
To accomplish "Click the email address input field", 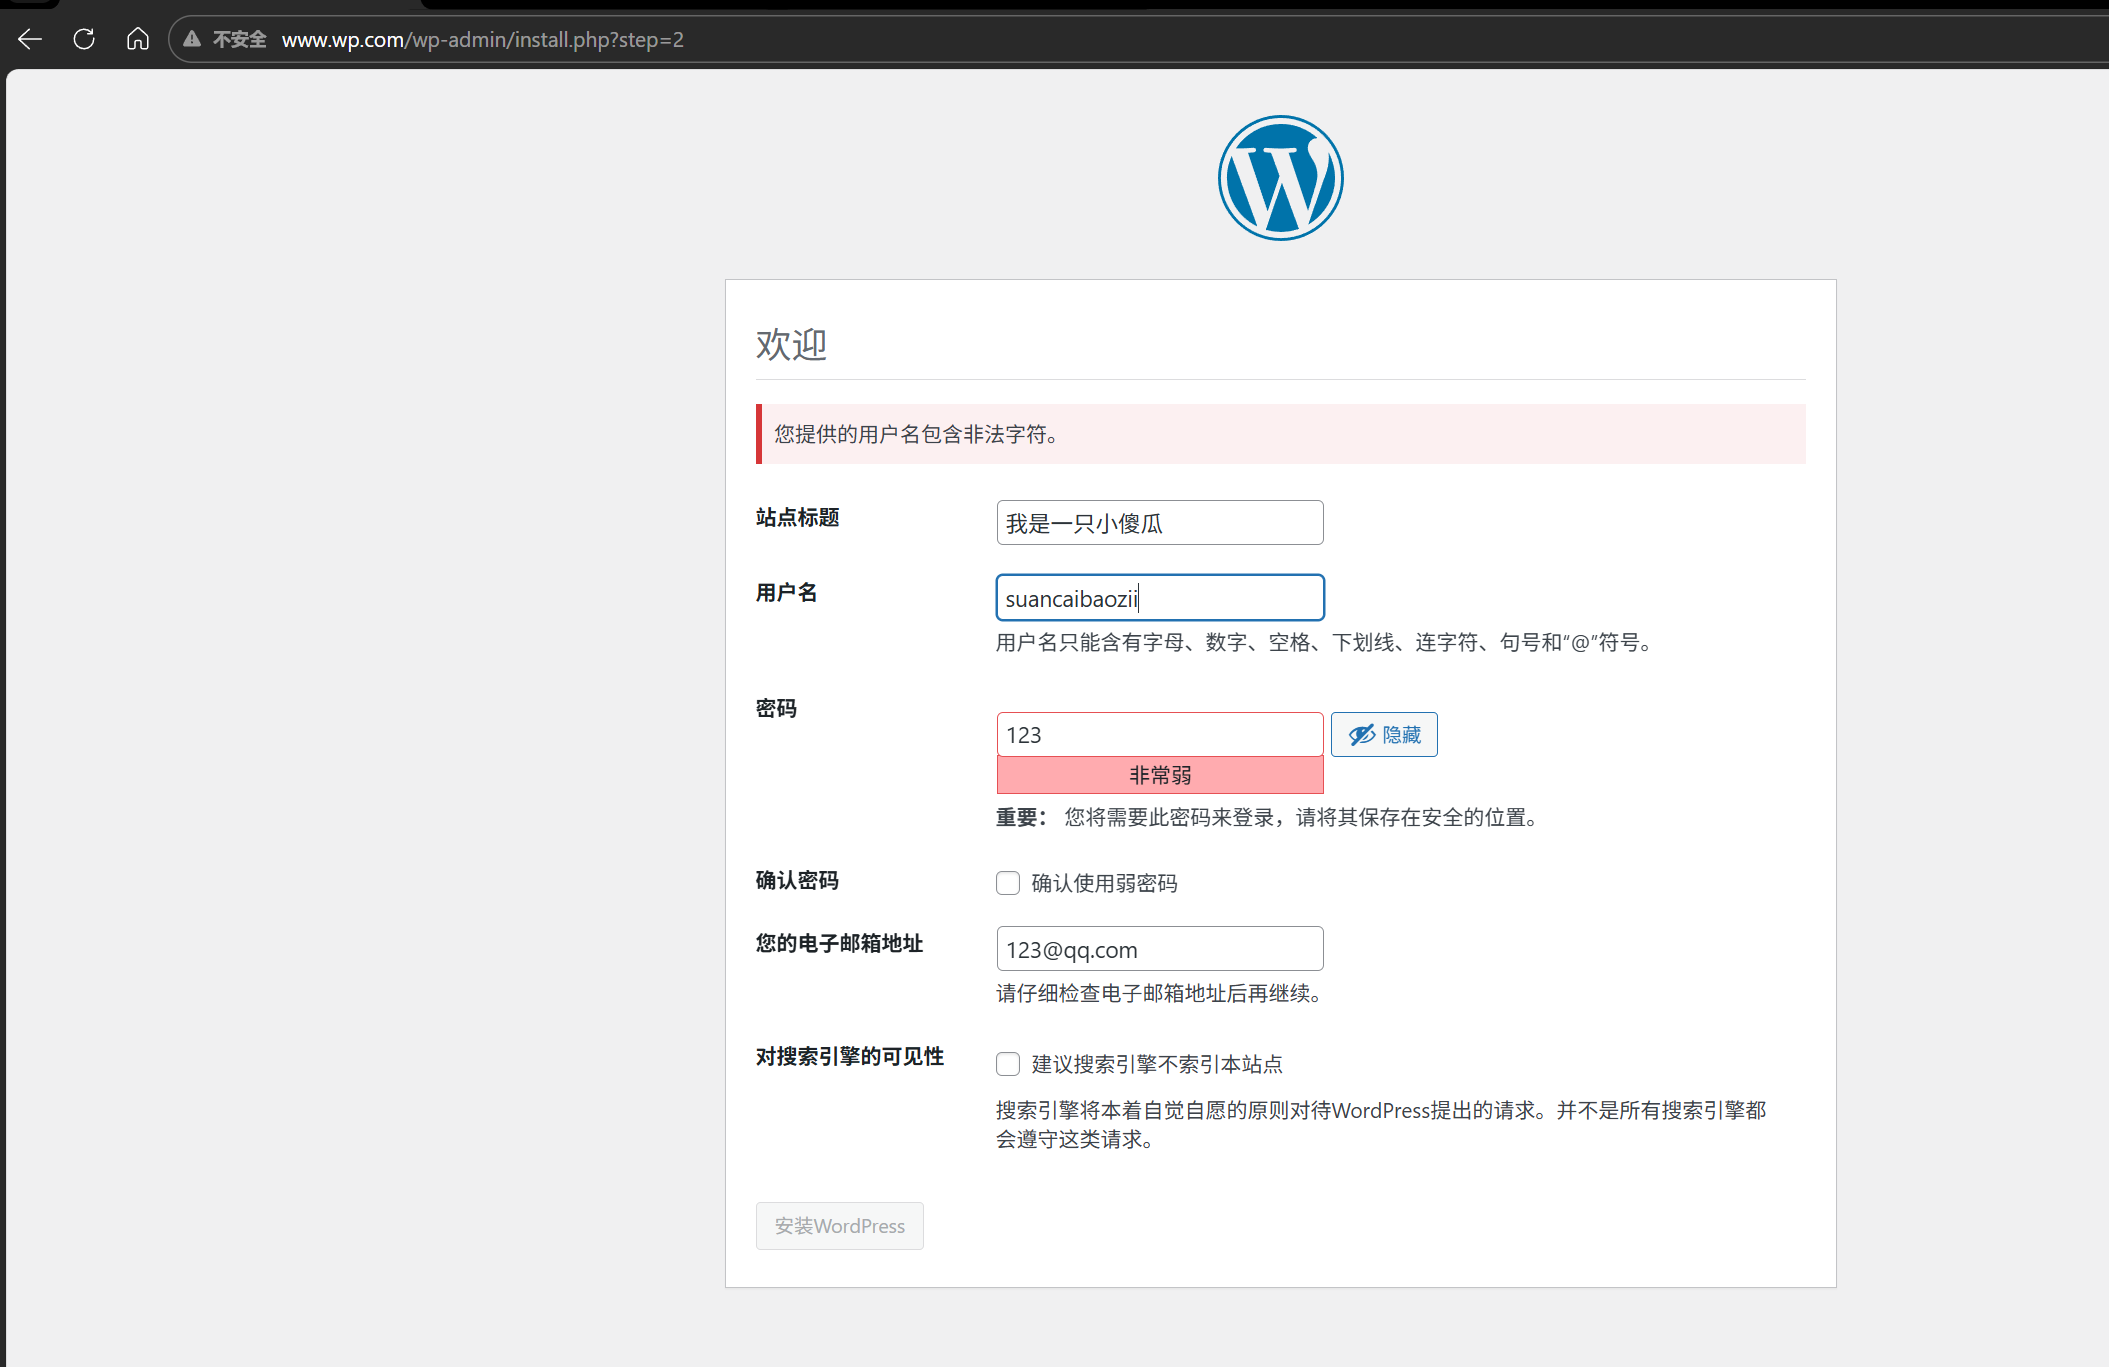I will click(x=1159, y=949).
